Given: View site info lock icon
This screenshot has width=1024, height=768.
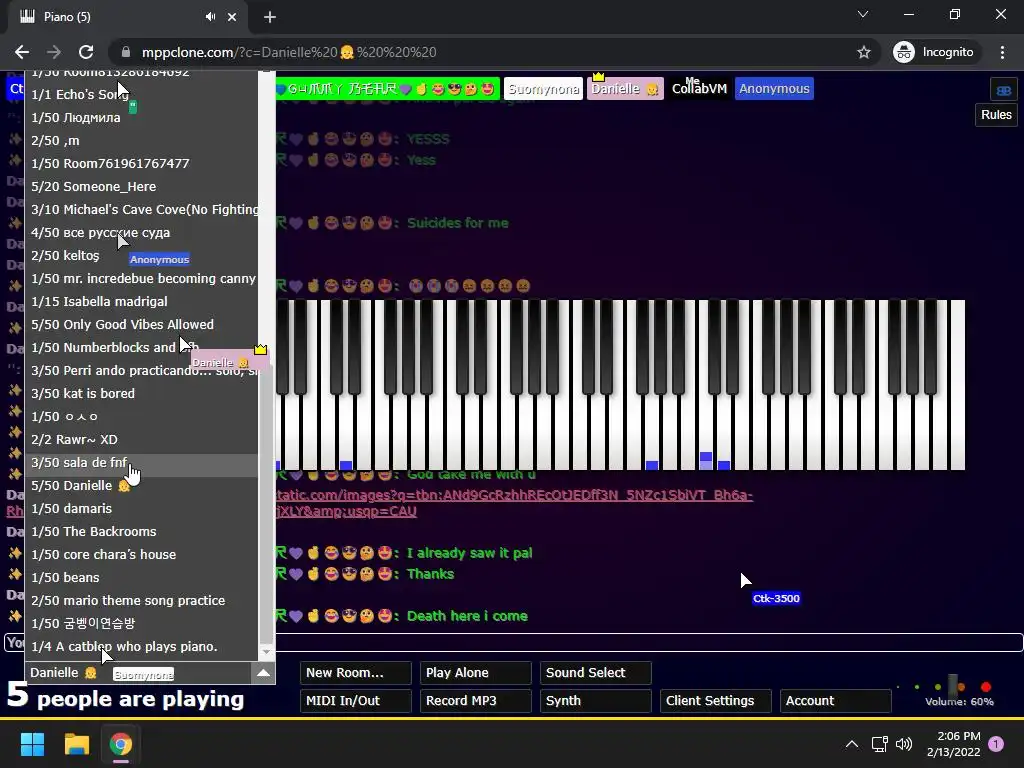Looking at the screenshot, I should pyautogui.click(x=126, y=52).
